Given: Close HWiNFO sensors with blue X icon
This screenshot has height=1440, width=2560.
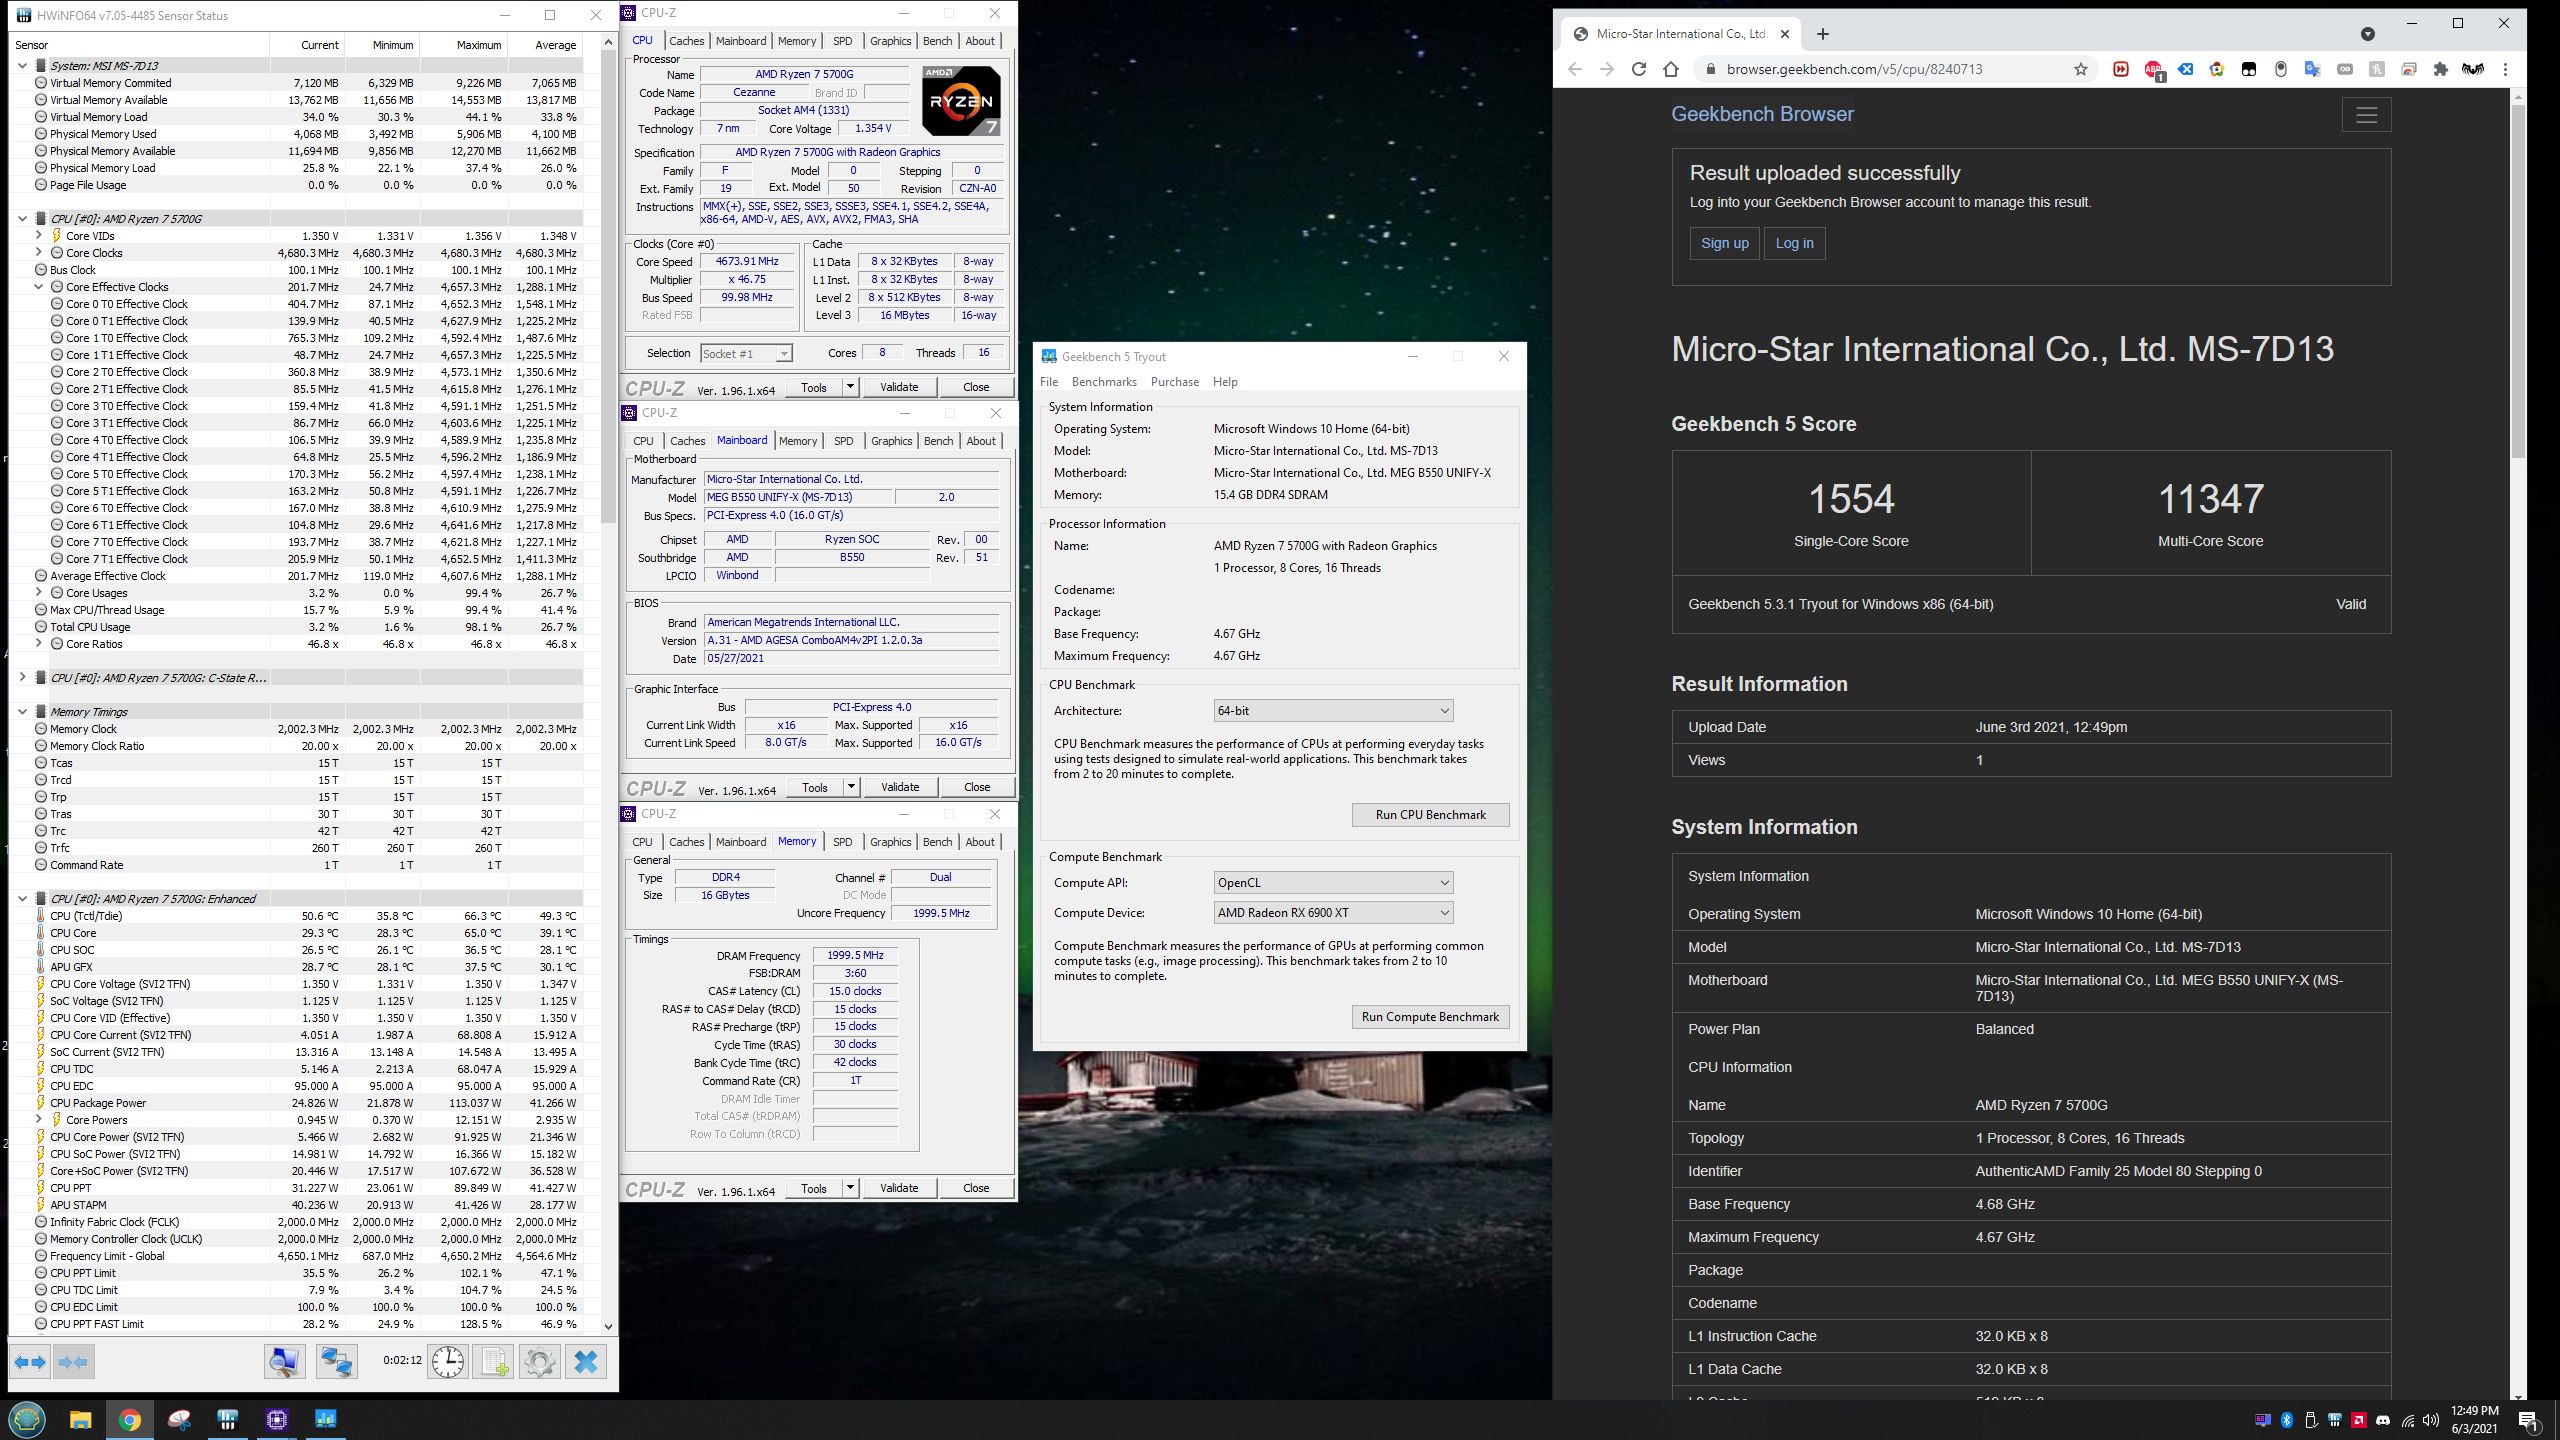Looking at the screenshot, I should click(x=586, y=1362).
